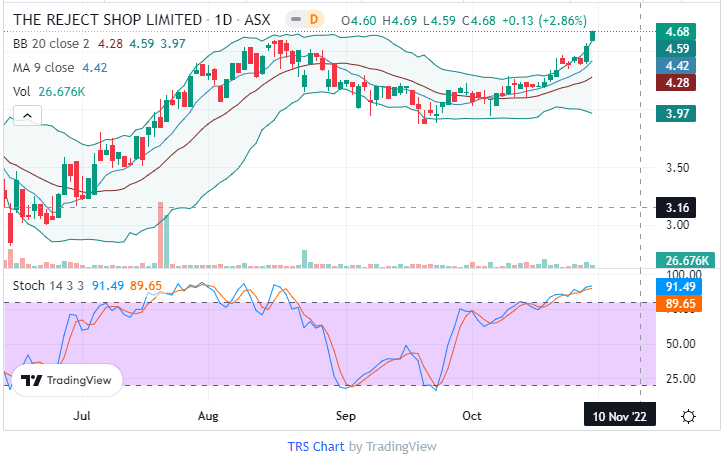Click the Stoch 91.49 value axis label
This screenshot has height=459, width=725.
coord(676,287)
